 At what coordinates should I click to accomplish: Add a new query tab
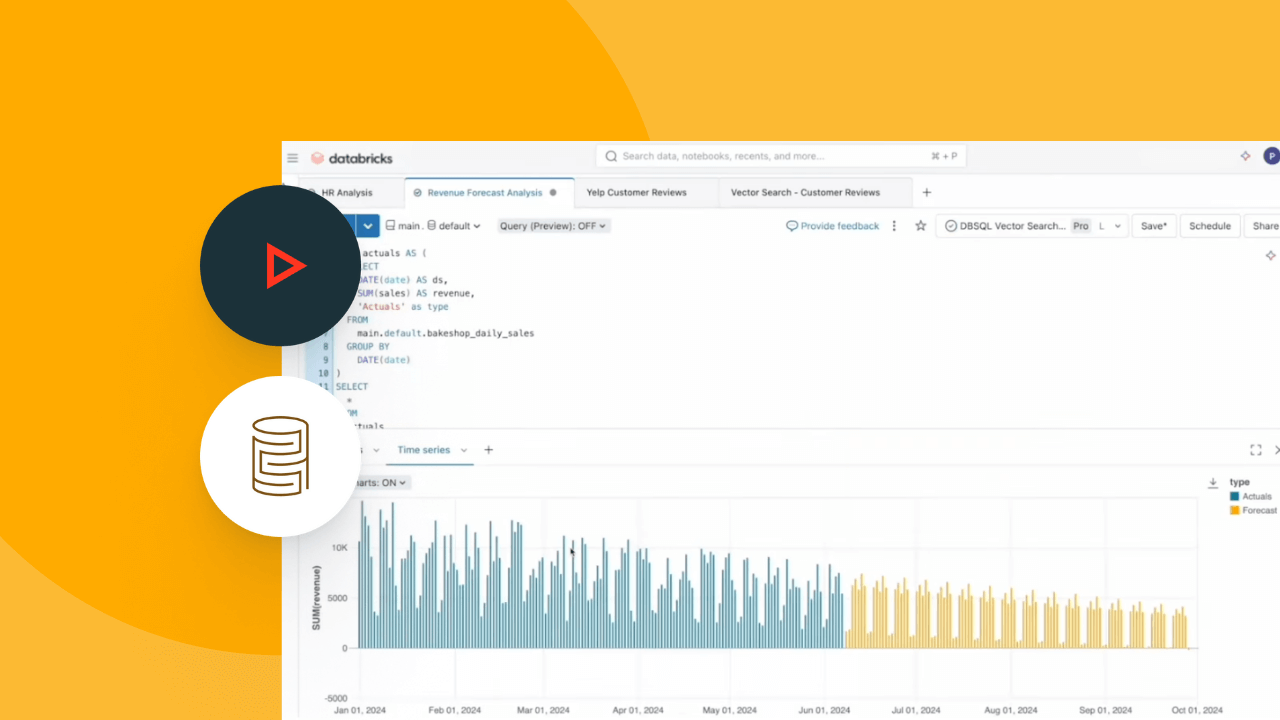926,192
